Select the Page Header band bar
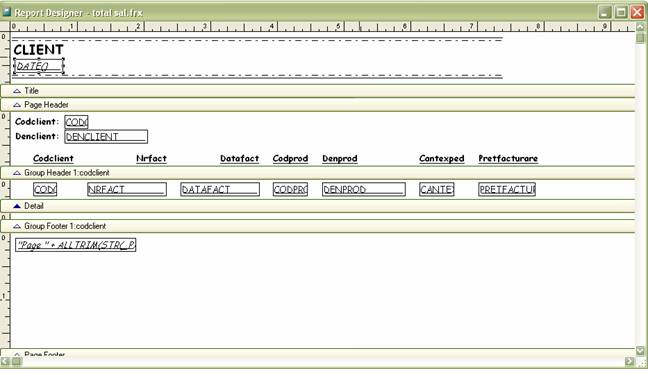The width and height of the screenshot is (648, 369). [x=318, y=105]
